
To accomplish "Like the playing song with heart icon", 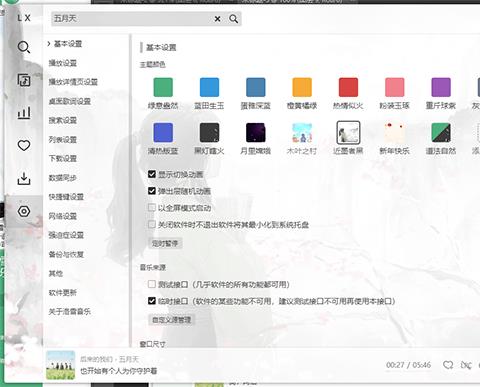I will tap(448, 365).
